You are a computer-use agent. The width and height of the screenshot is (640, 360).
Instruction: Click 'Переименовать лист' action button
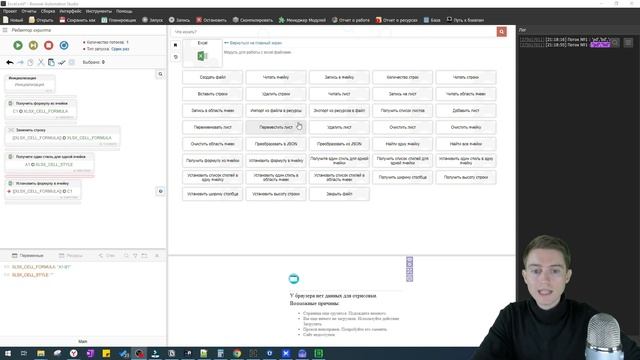pos(213,127)
